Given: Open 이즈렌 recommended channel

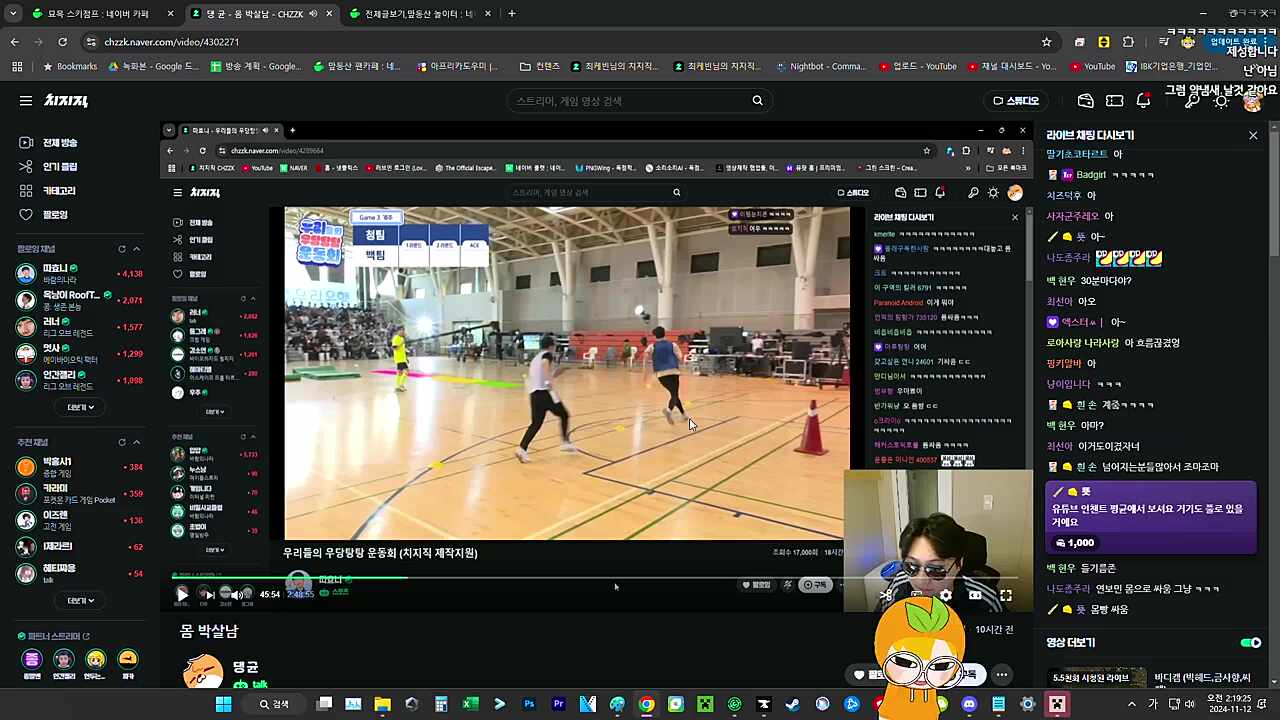Looking at the screenshot, I should click(80, 520).
